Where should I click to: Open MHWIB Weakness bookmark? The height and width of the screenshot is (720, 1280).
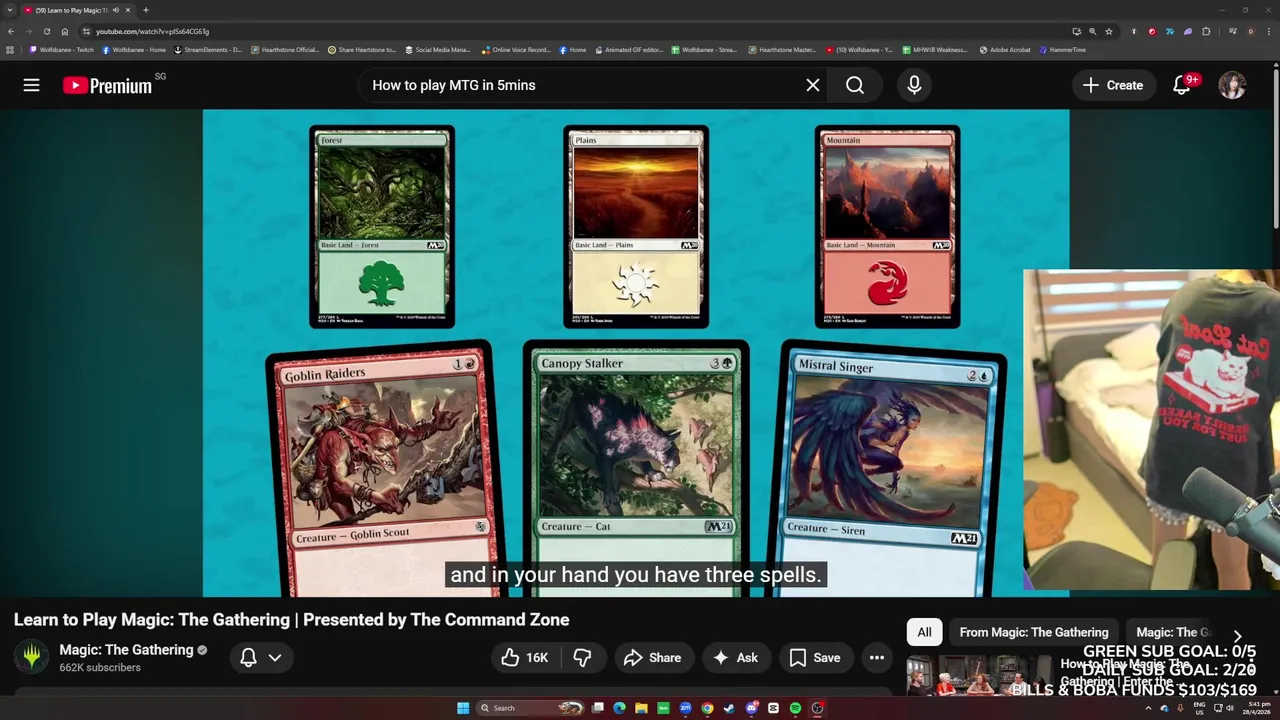tap(935, 49)
